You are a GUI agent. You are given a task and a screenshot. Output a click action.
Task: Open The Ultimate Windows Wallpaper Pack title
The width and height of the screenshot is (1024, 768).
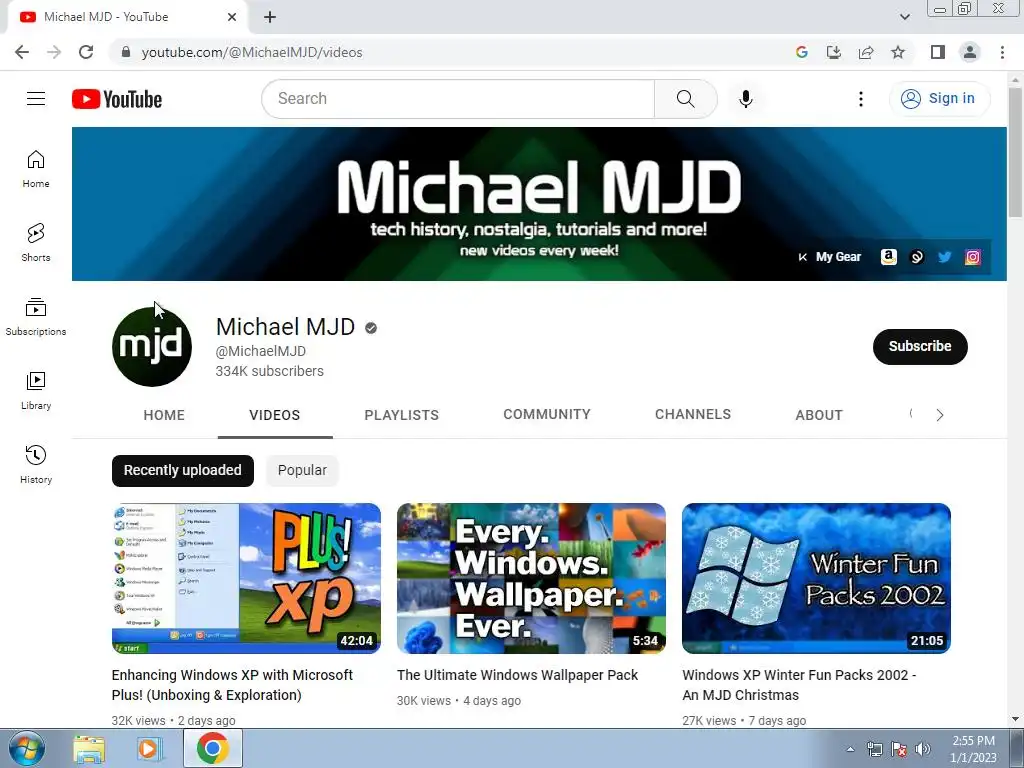tap(517, 675)
